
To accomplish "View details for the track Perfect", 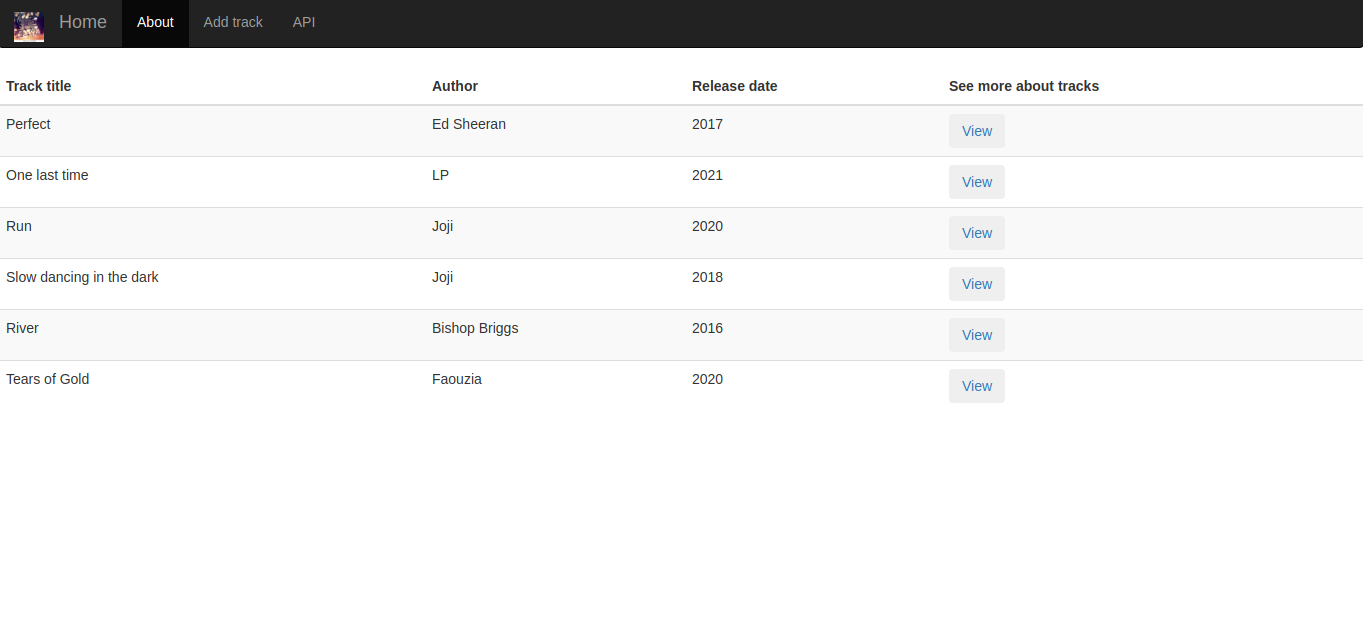I will point(977,131).
